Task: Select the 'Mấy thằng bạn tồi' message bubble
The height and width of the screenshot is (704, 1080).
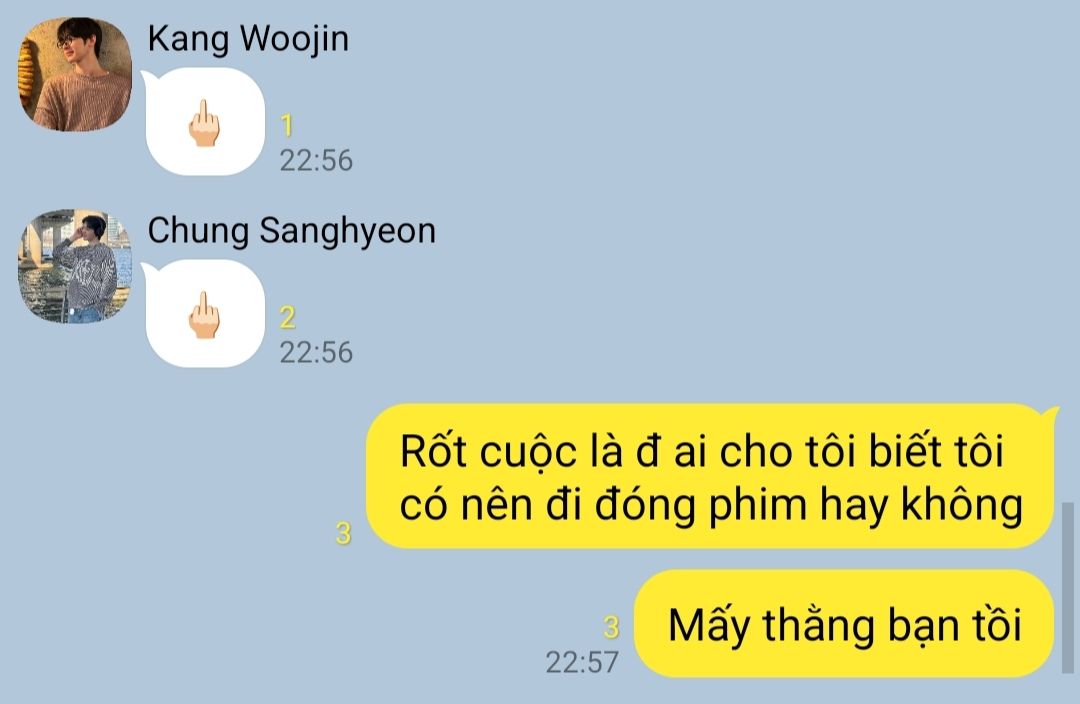Action: click(844, 624)
